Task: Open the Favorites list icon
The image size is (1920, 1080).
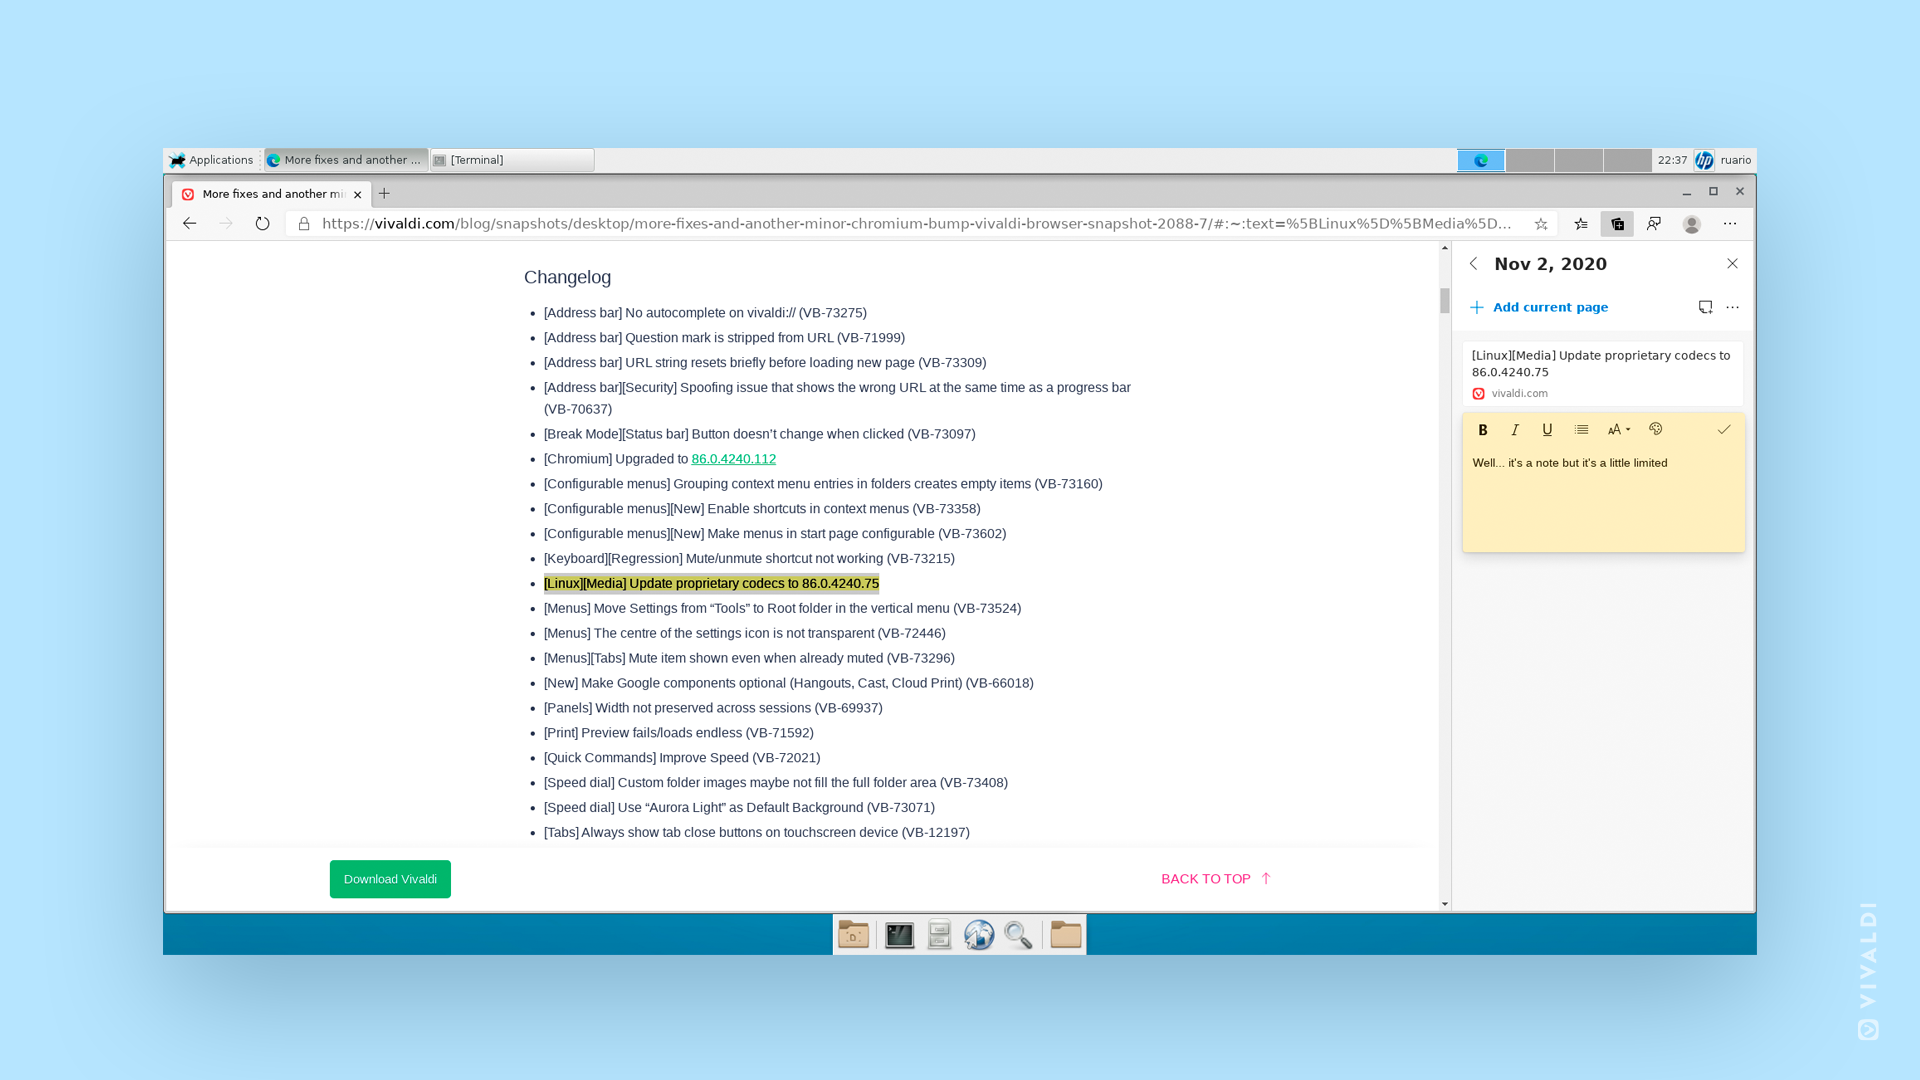Action: 1581,224
